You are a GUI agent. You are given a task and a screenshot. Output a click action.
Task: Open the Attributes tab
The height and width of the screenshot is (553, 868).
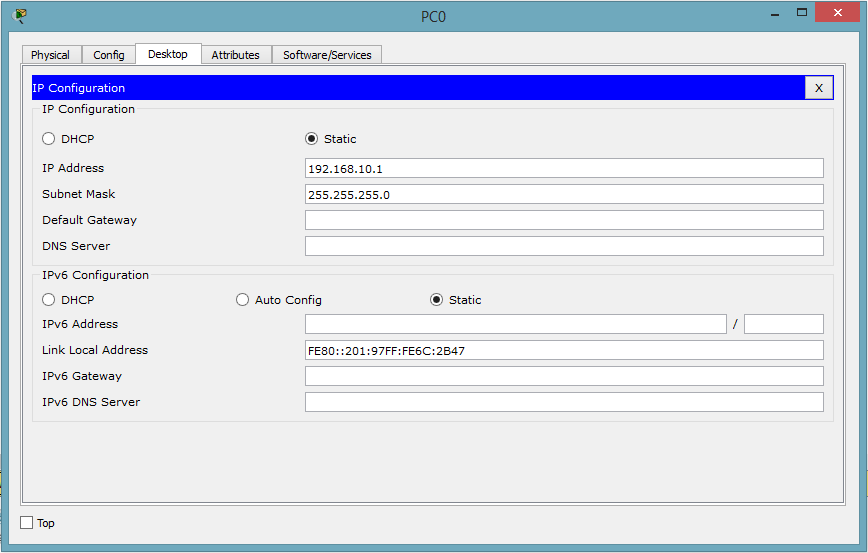point(235,55)
